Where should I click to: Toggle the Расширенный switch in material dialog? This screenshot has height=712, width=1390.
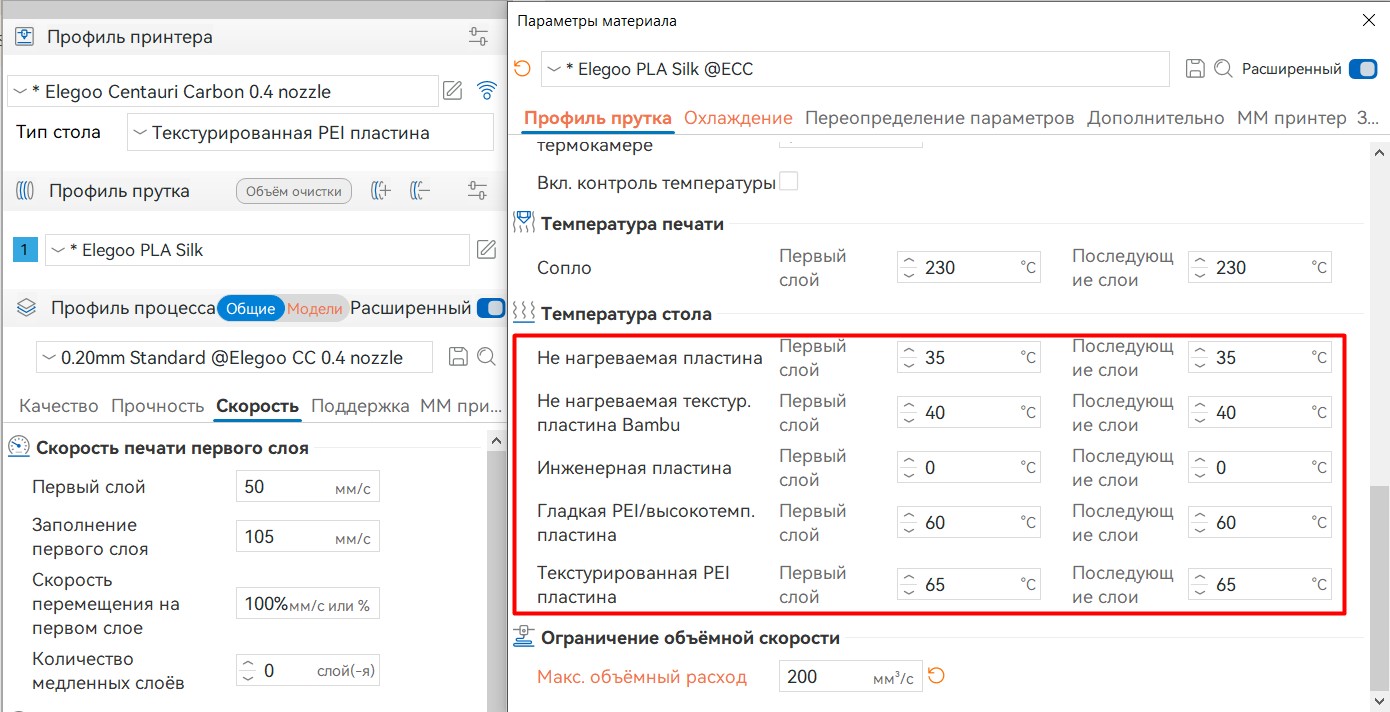(1362, 69)
